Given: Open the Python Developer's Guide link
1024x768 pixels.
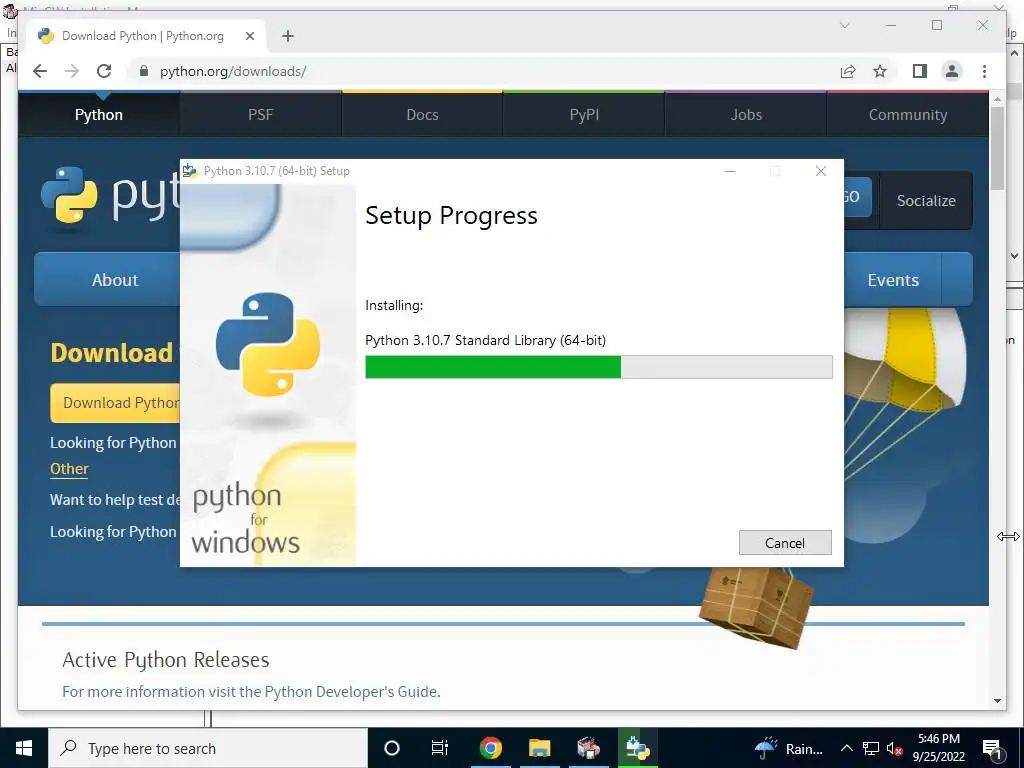Looking at the screenshot, I should click(351, 692).
